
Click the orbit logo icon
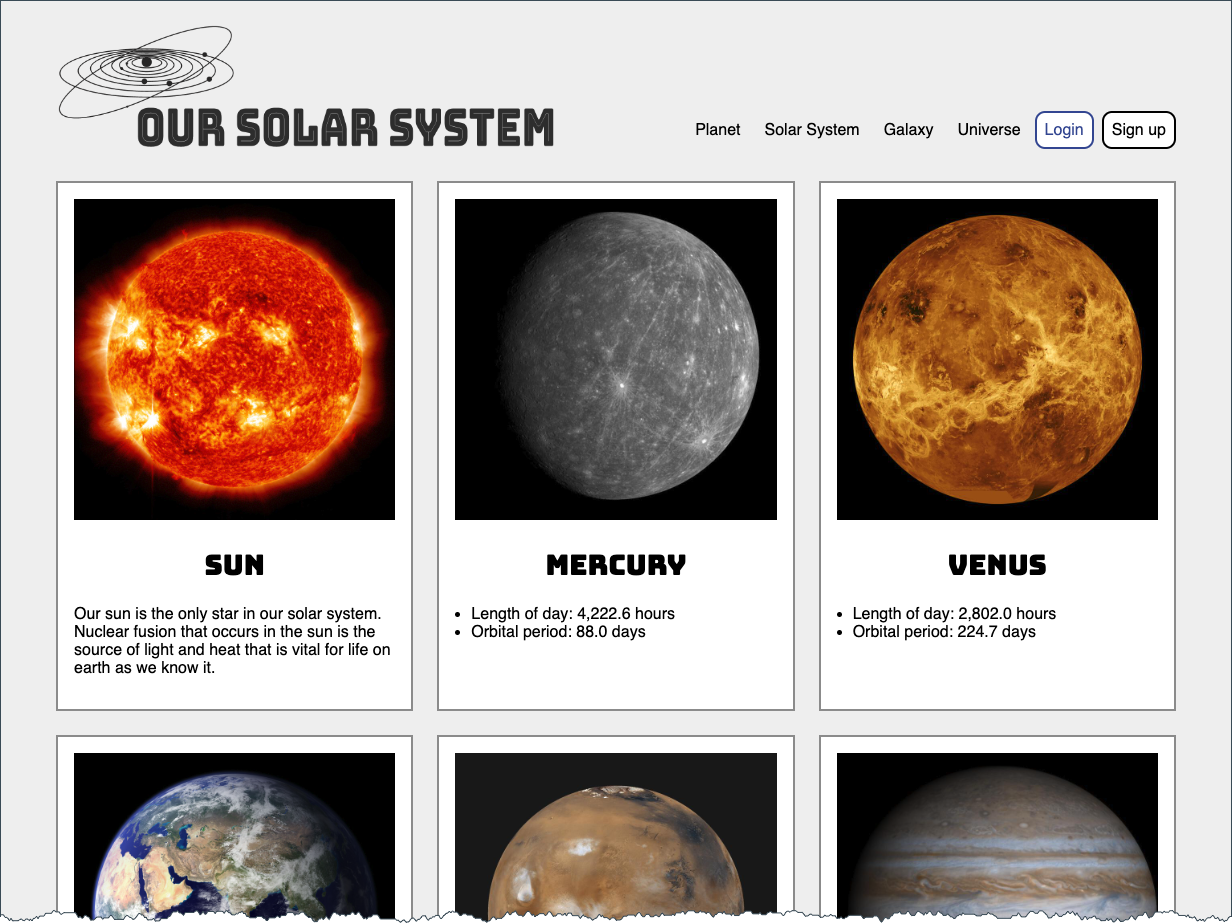pos(146,70)
